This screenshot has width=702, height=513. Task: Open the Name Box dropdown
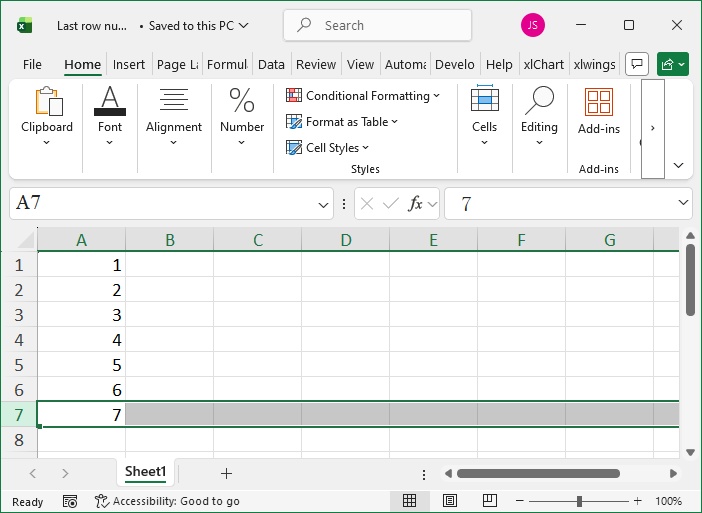tap(323, 205)
